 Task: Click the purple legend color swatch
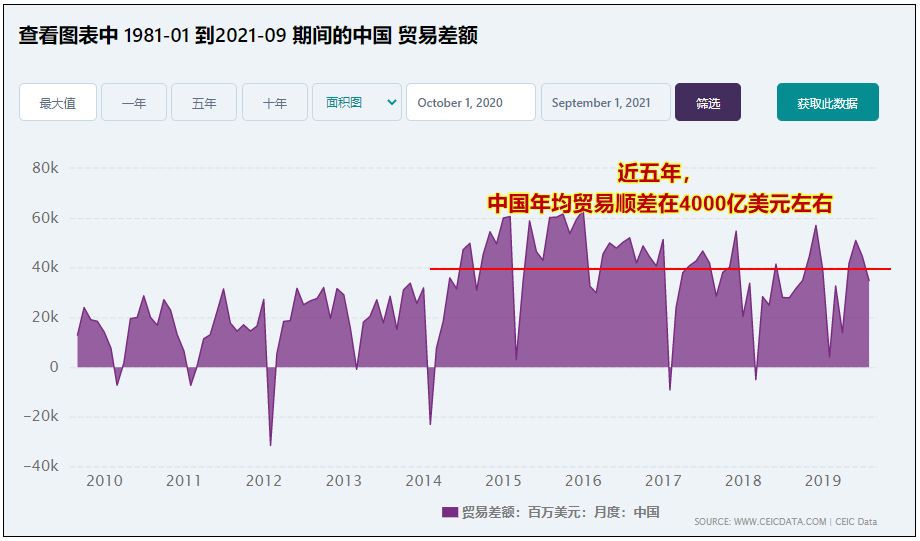[x=449, y=512]
